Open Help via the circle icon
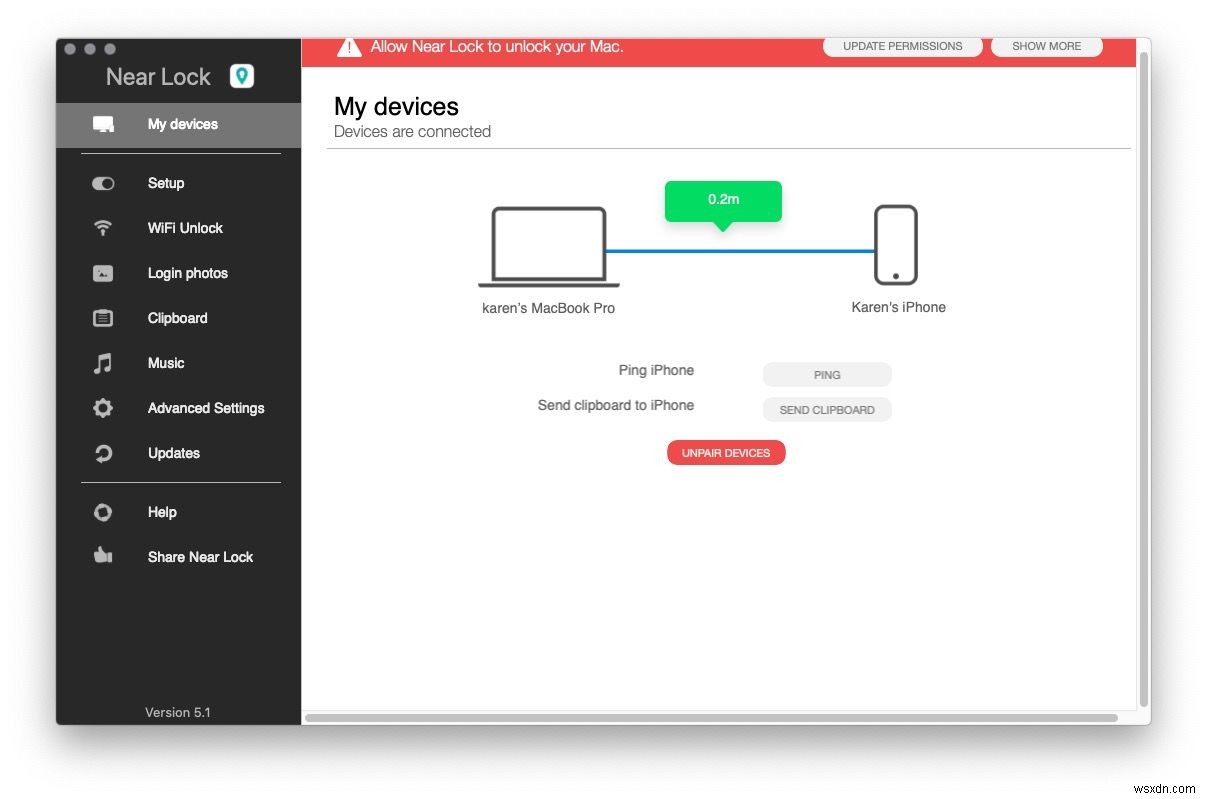This screenshot has width=1207, height=799. [103, 511]
